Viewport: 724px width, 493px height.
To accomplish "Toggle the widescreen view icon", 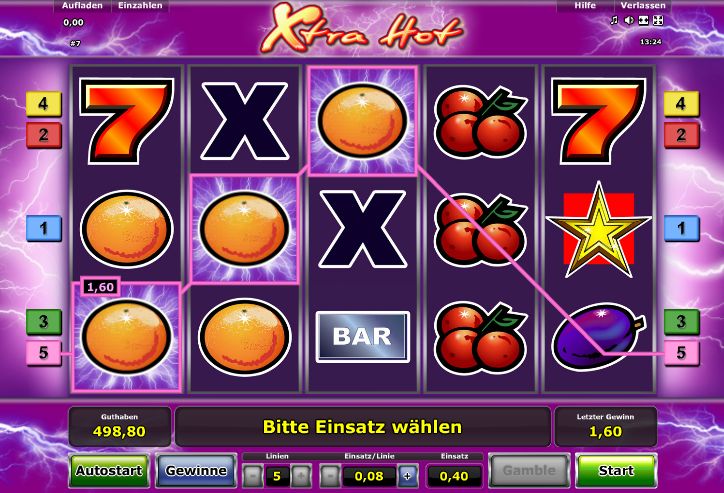I will pyautogui.click(x=643, y=20).
